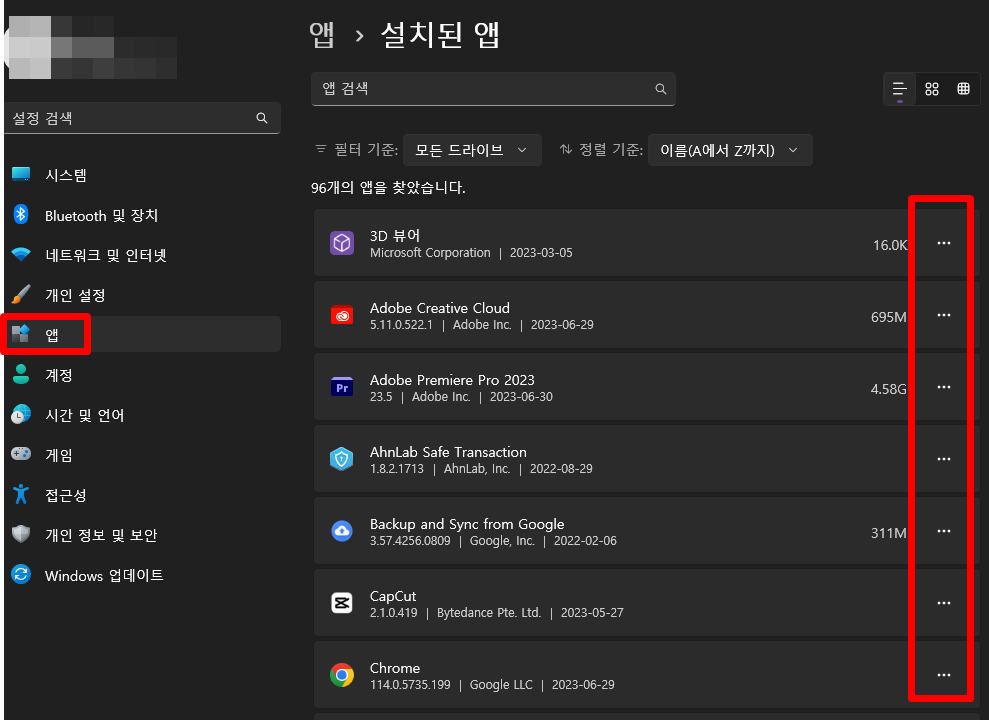Click the 16.0KB size of 3D 뷰어
Image resolution: width=989 pixels, height=720 pixels.
coord(890,245)
